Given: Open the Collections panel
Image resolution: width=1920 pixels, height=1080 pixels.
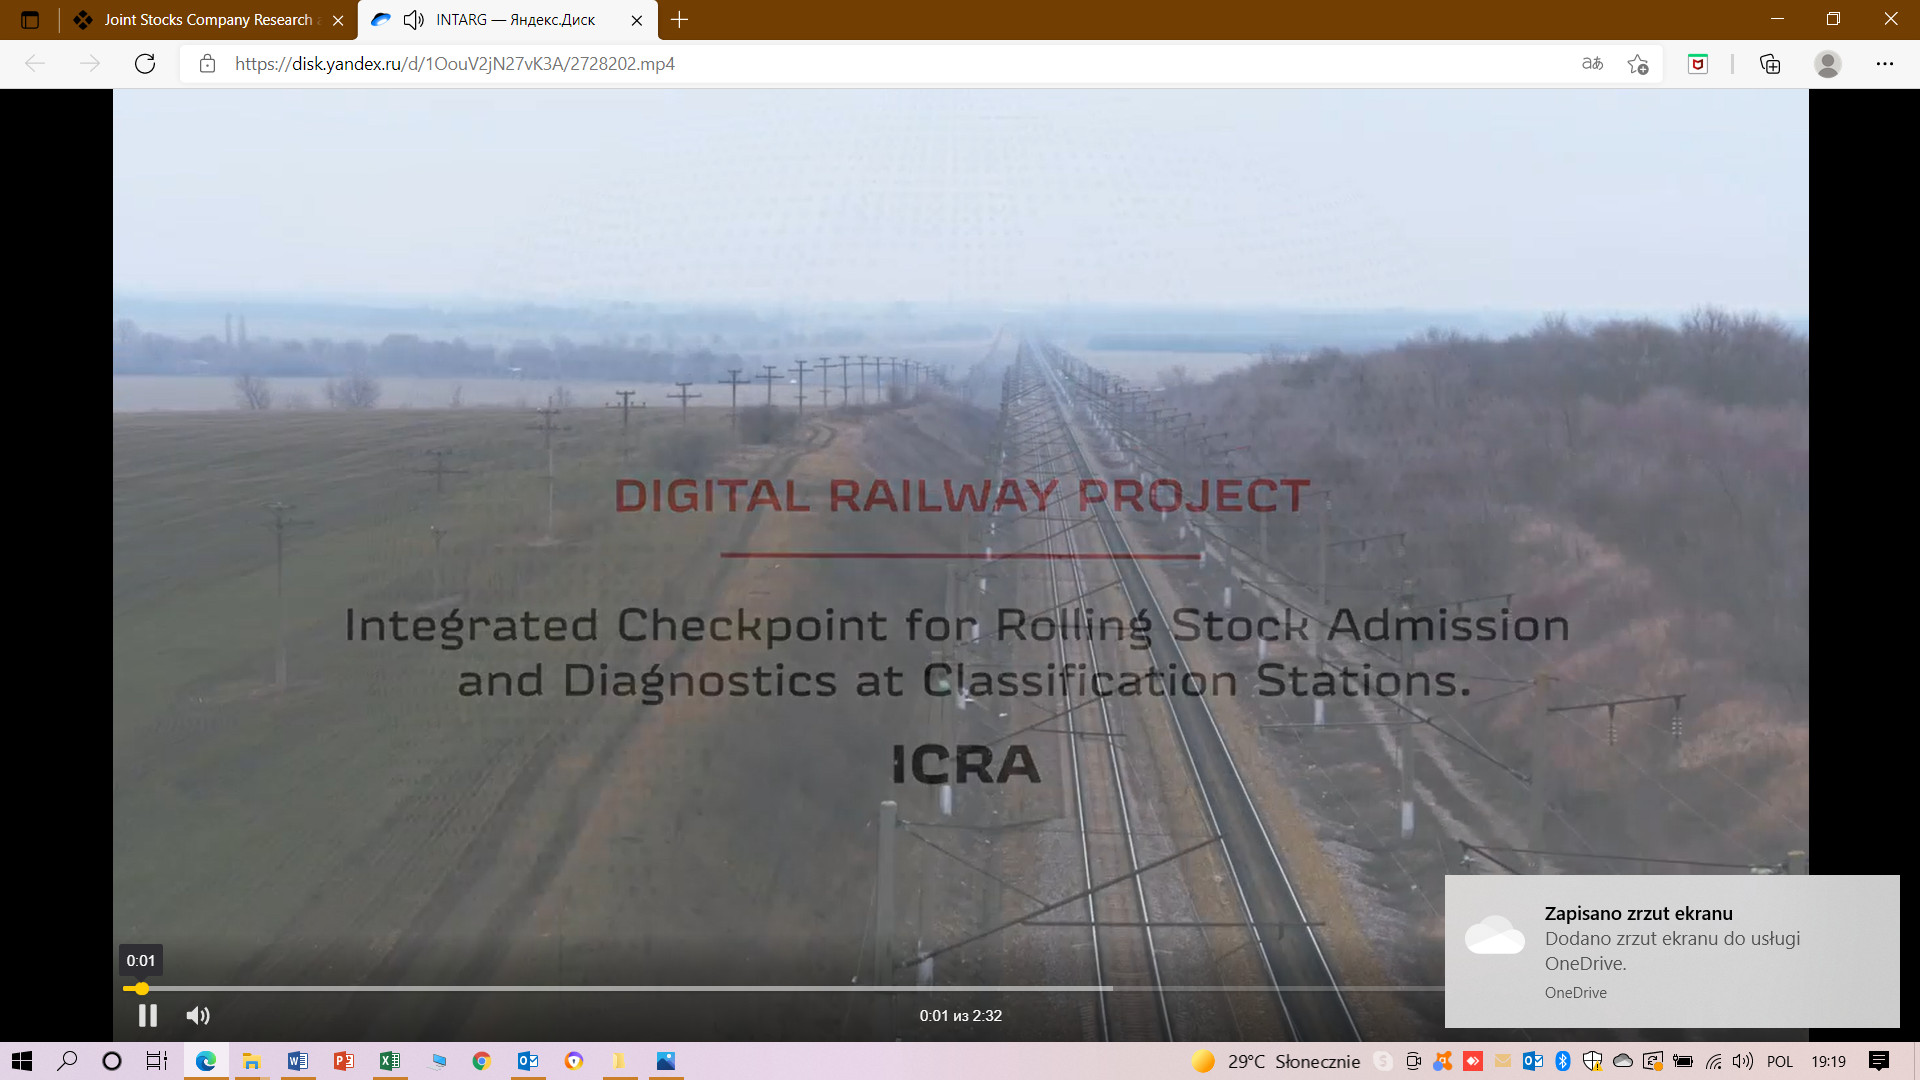Looking at the screenshot, I should pos(1770,64).
